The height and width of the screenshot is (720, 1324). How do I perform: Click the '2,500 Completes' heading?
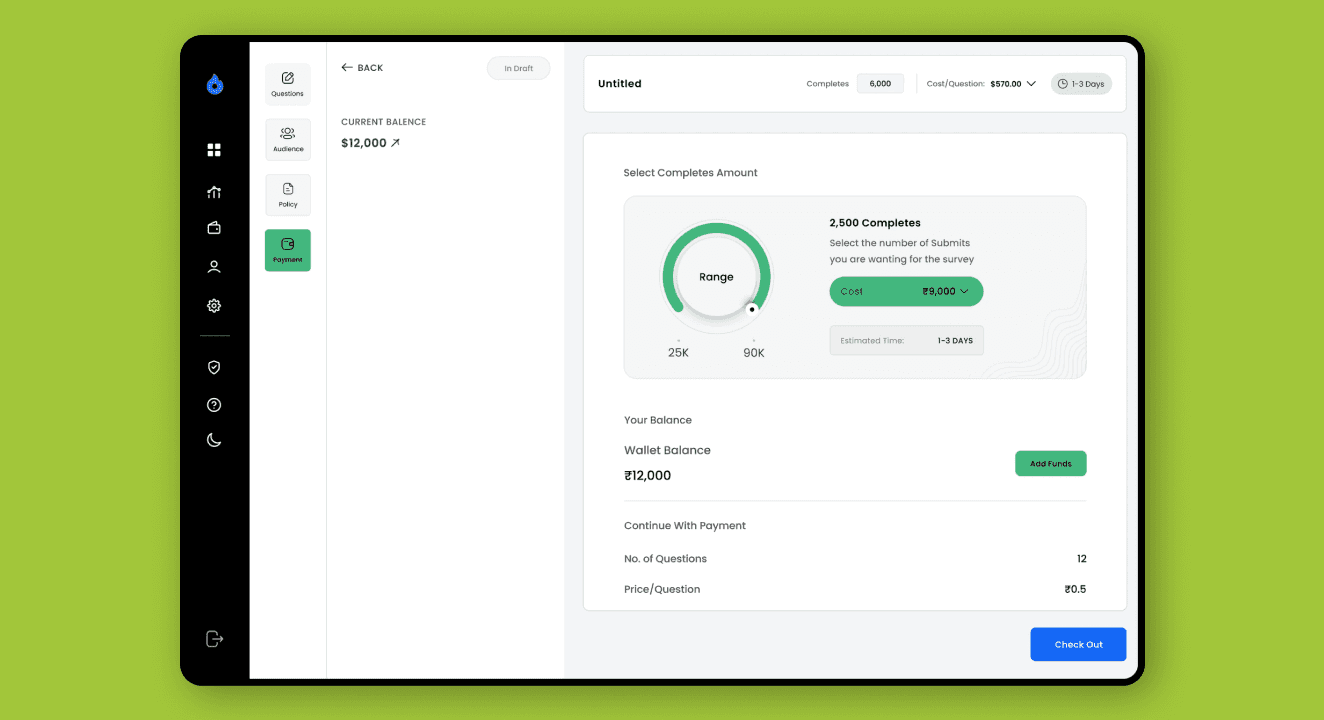coord(875,223)
